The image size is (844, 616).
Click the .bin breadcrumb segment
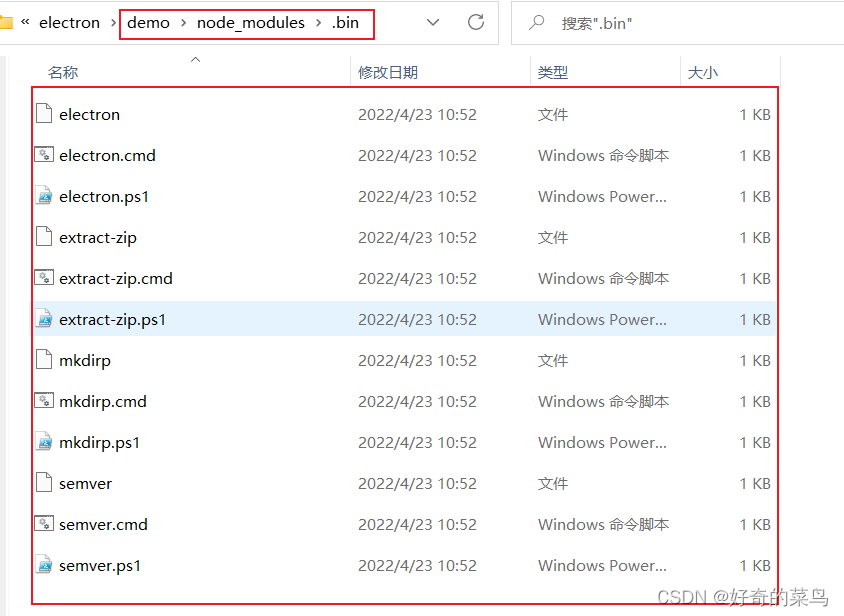tap(345, 23)
